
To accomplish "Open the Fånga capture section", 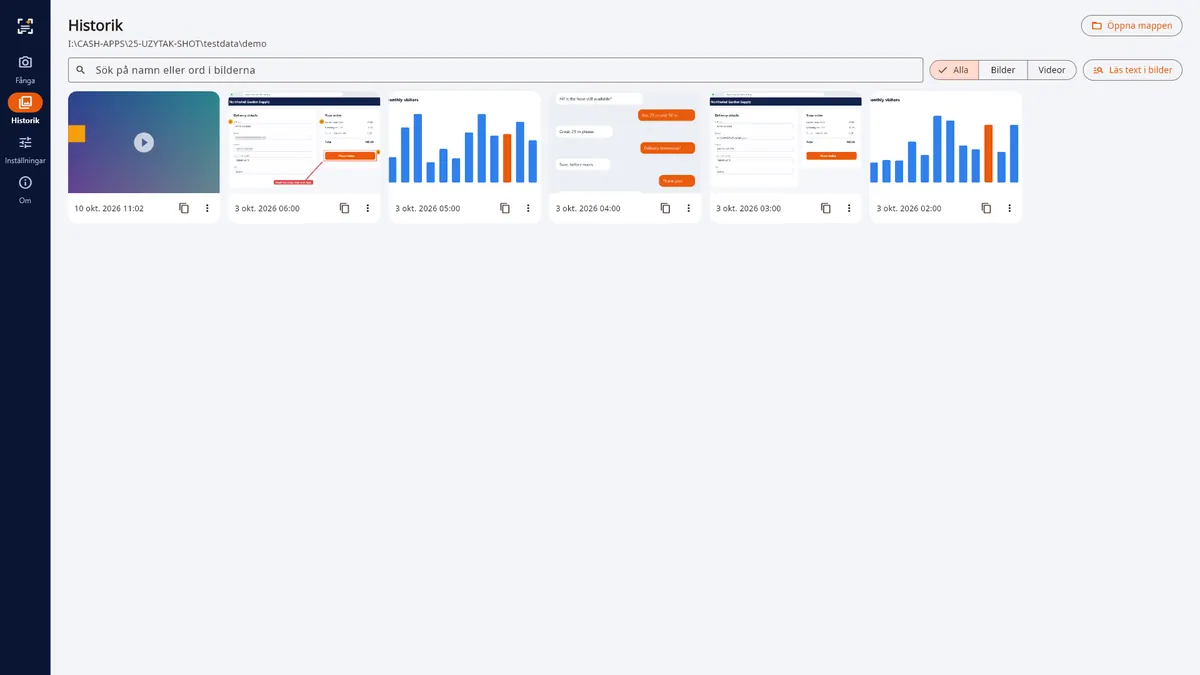I will (x=25, y=69).
